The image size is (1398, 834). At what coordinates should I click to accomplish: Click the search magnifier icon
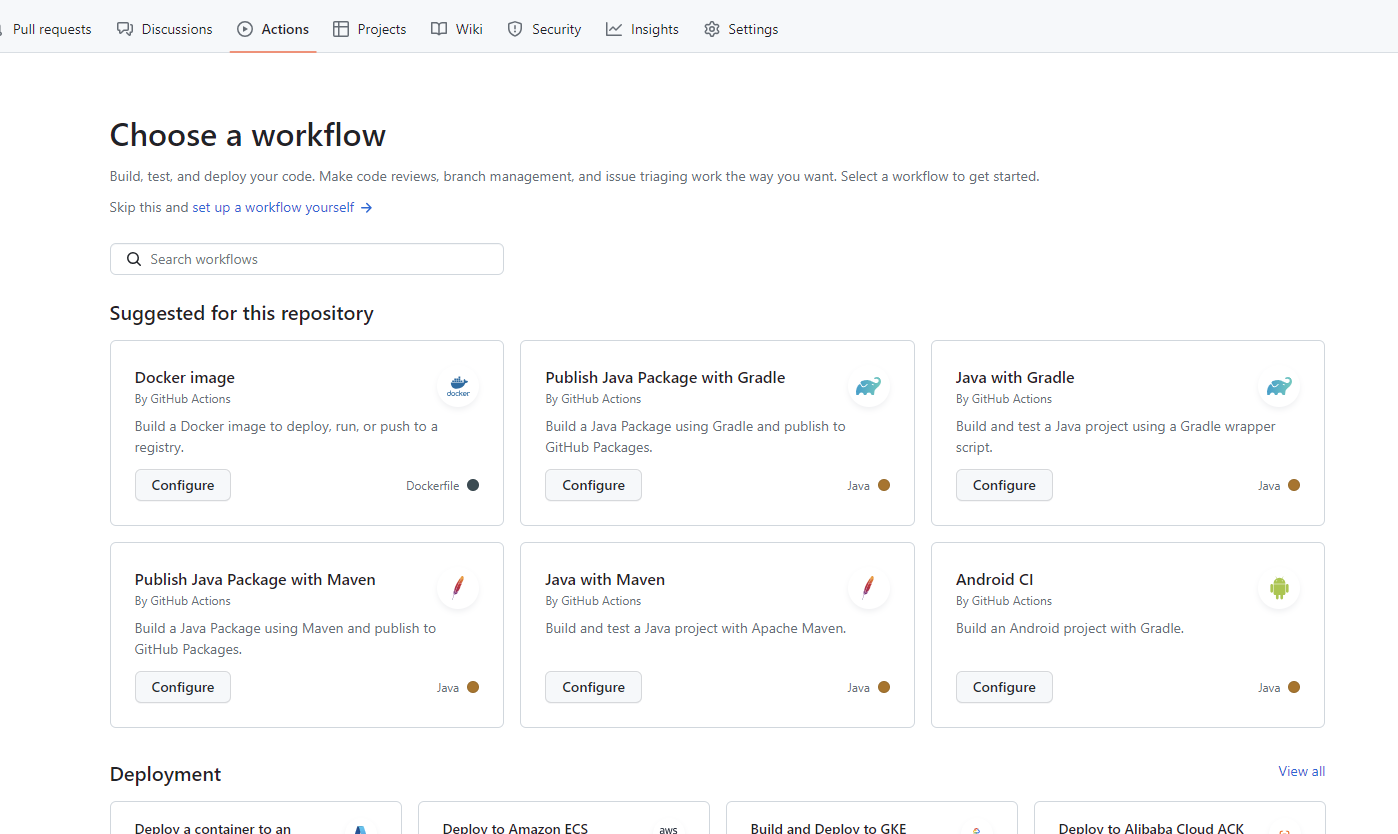(x=134, y=259)
